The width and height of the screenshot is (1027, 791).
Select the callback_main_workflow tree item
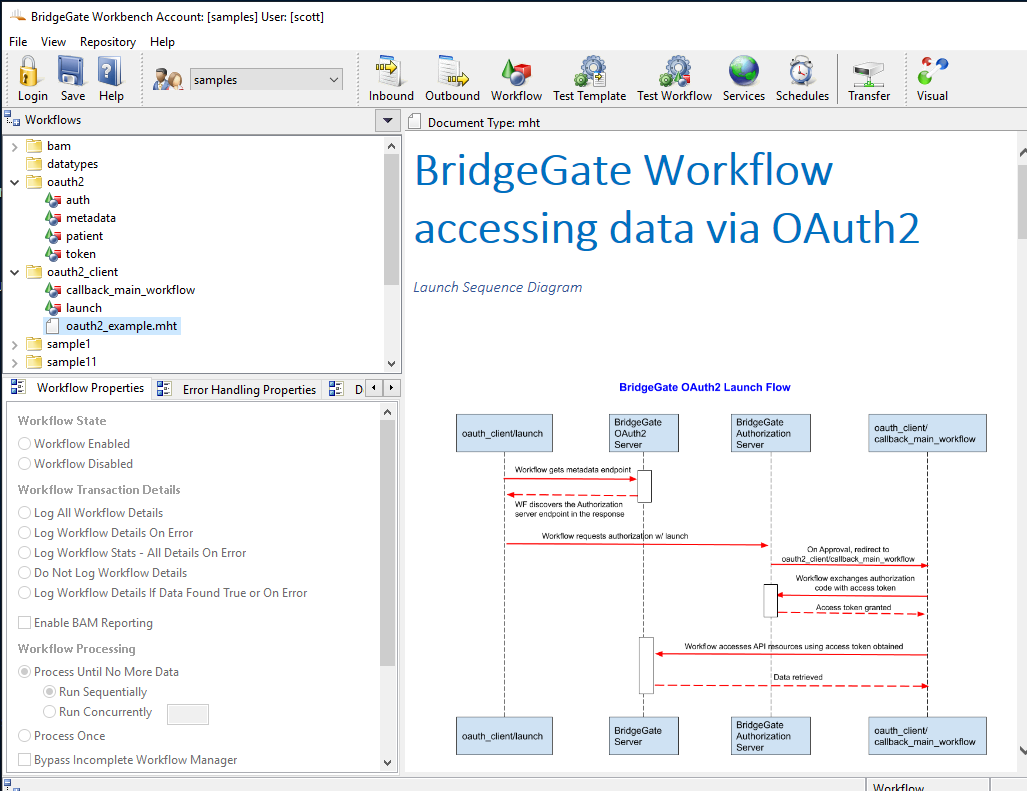[130, 290]
